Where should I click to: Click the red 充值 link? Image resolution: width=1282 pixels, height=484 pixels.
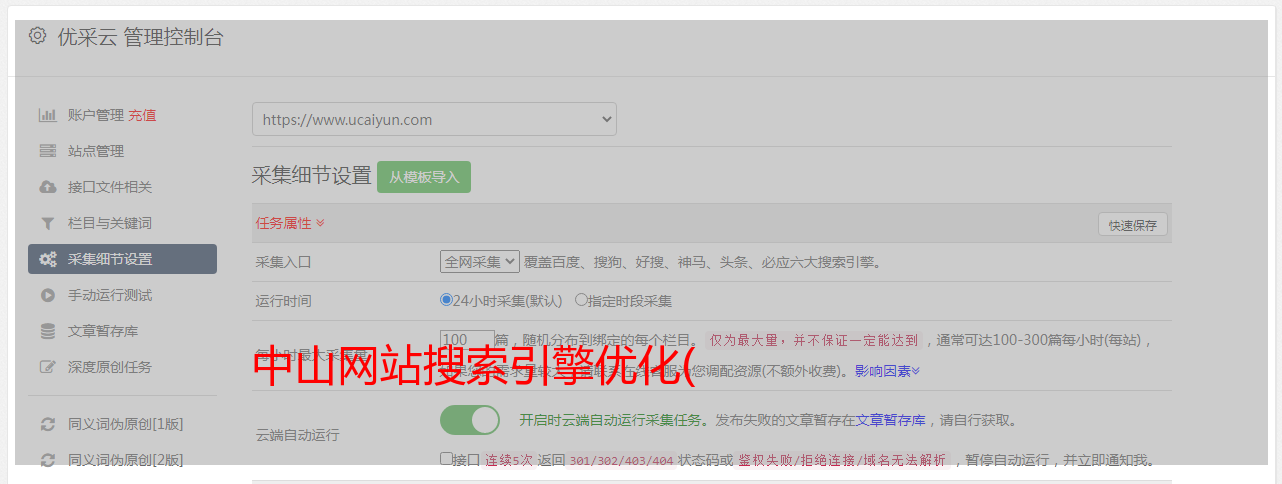pyautogui.click(x=142, y=115)
